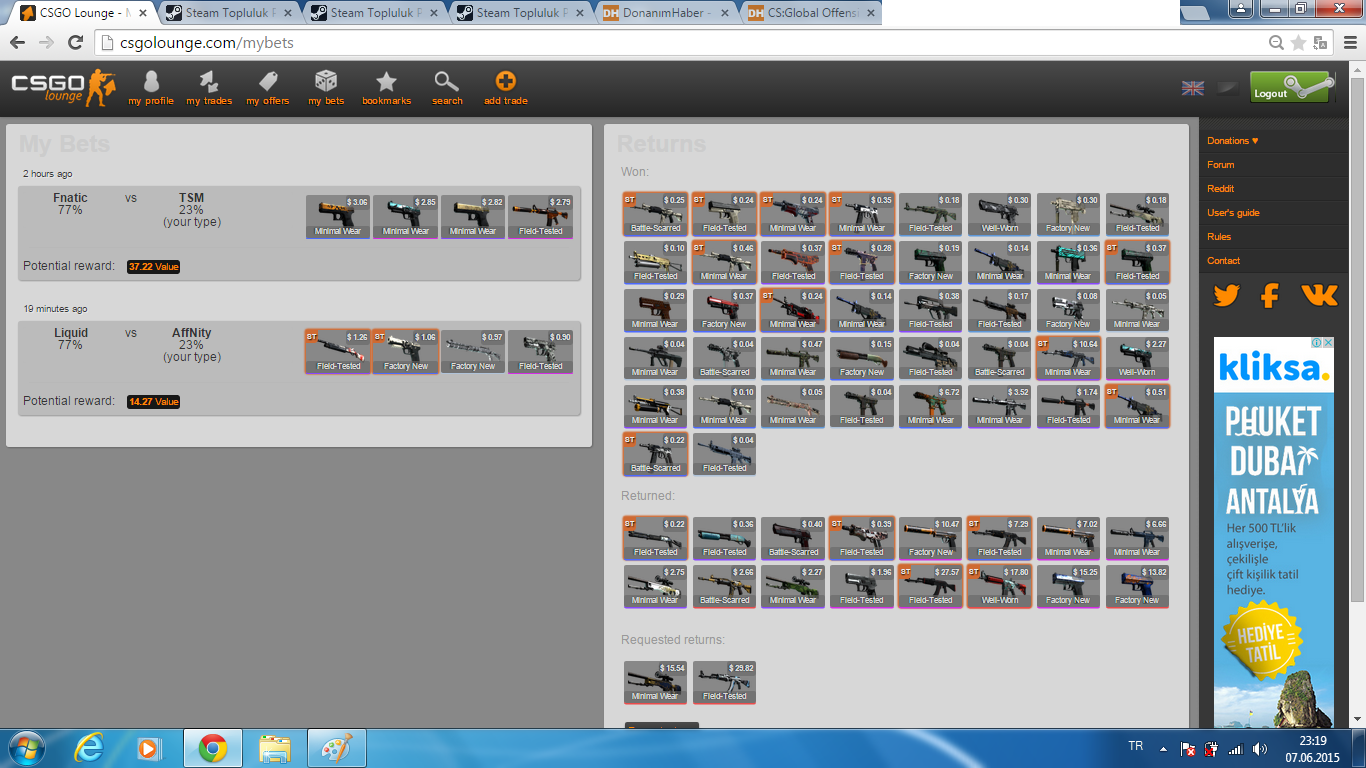This screenshot has height=768, width=1366.
Task: Open the Forum link
Action: pos(1220,164)
